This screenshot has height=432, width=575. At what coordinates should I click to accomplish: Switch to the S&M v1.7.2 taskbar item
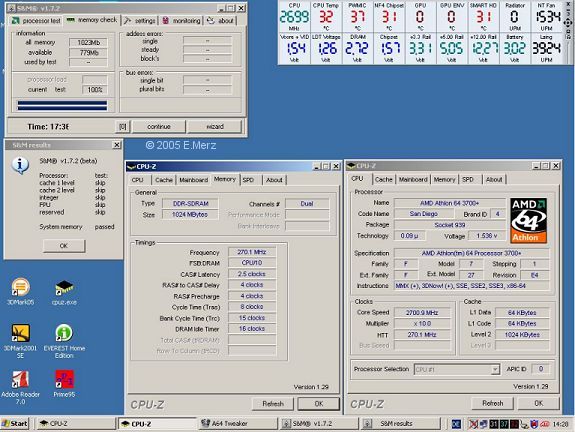319,424
